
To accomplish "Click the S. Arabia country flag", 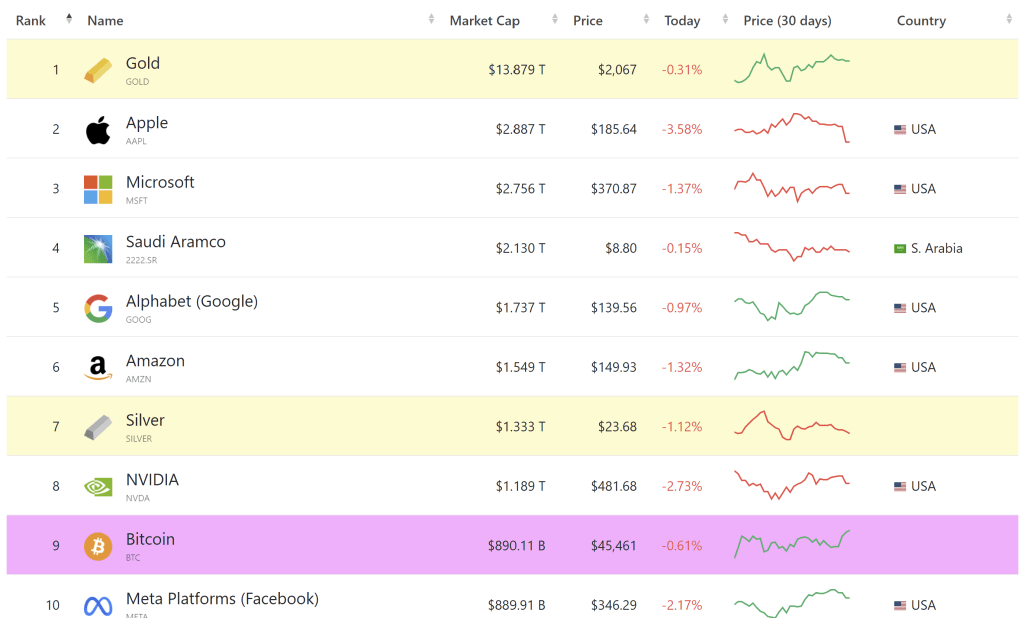I will click(899, 248).
